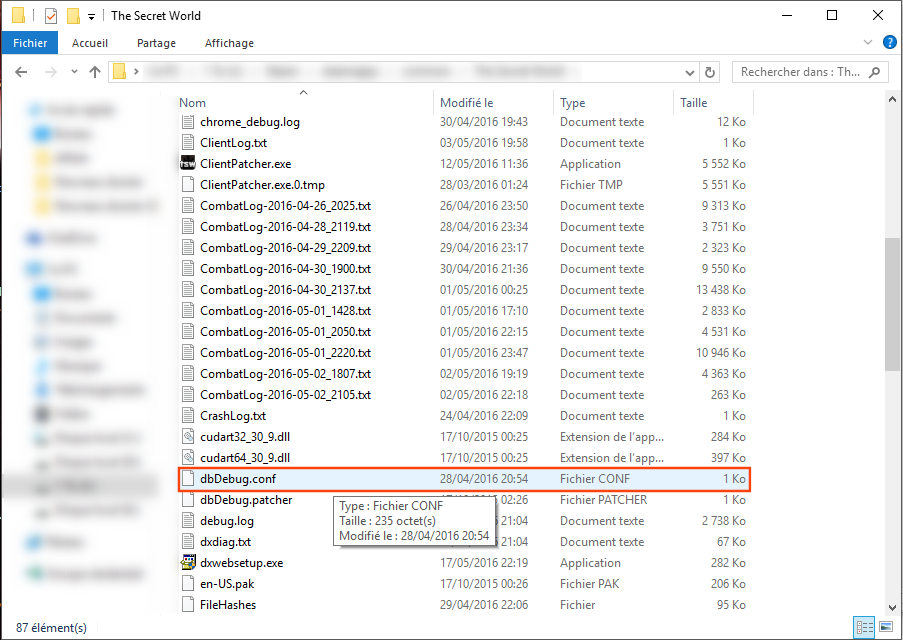Click the "87 élément(s)" status bar text
Viewport: 903px width, 640px height.
pyautogui.click(x=51, y=627)
